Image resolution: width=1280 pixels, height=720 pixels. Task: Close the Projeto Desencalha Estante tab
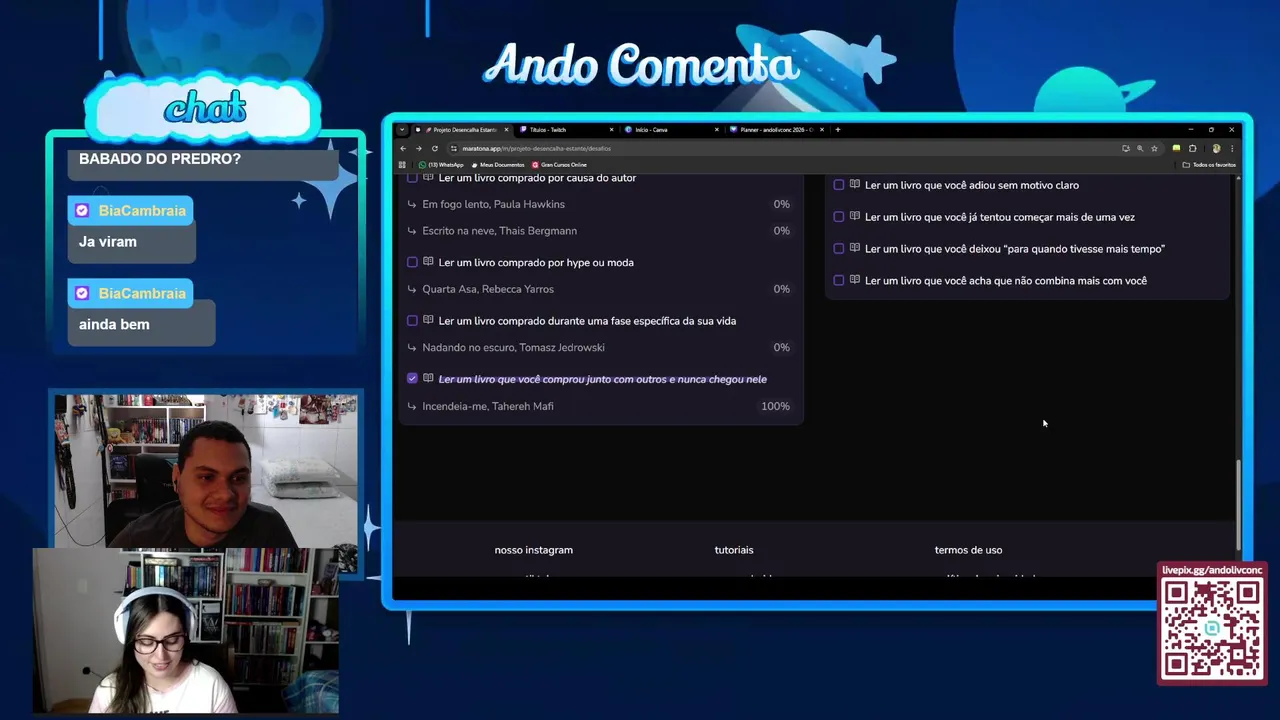(x=506, y=129)
